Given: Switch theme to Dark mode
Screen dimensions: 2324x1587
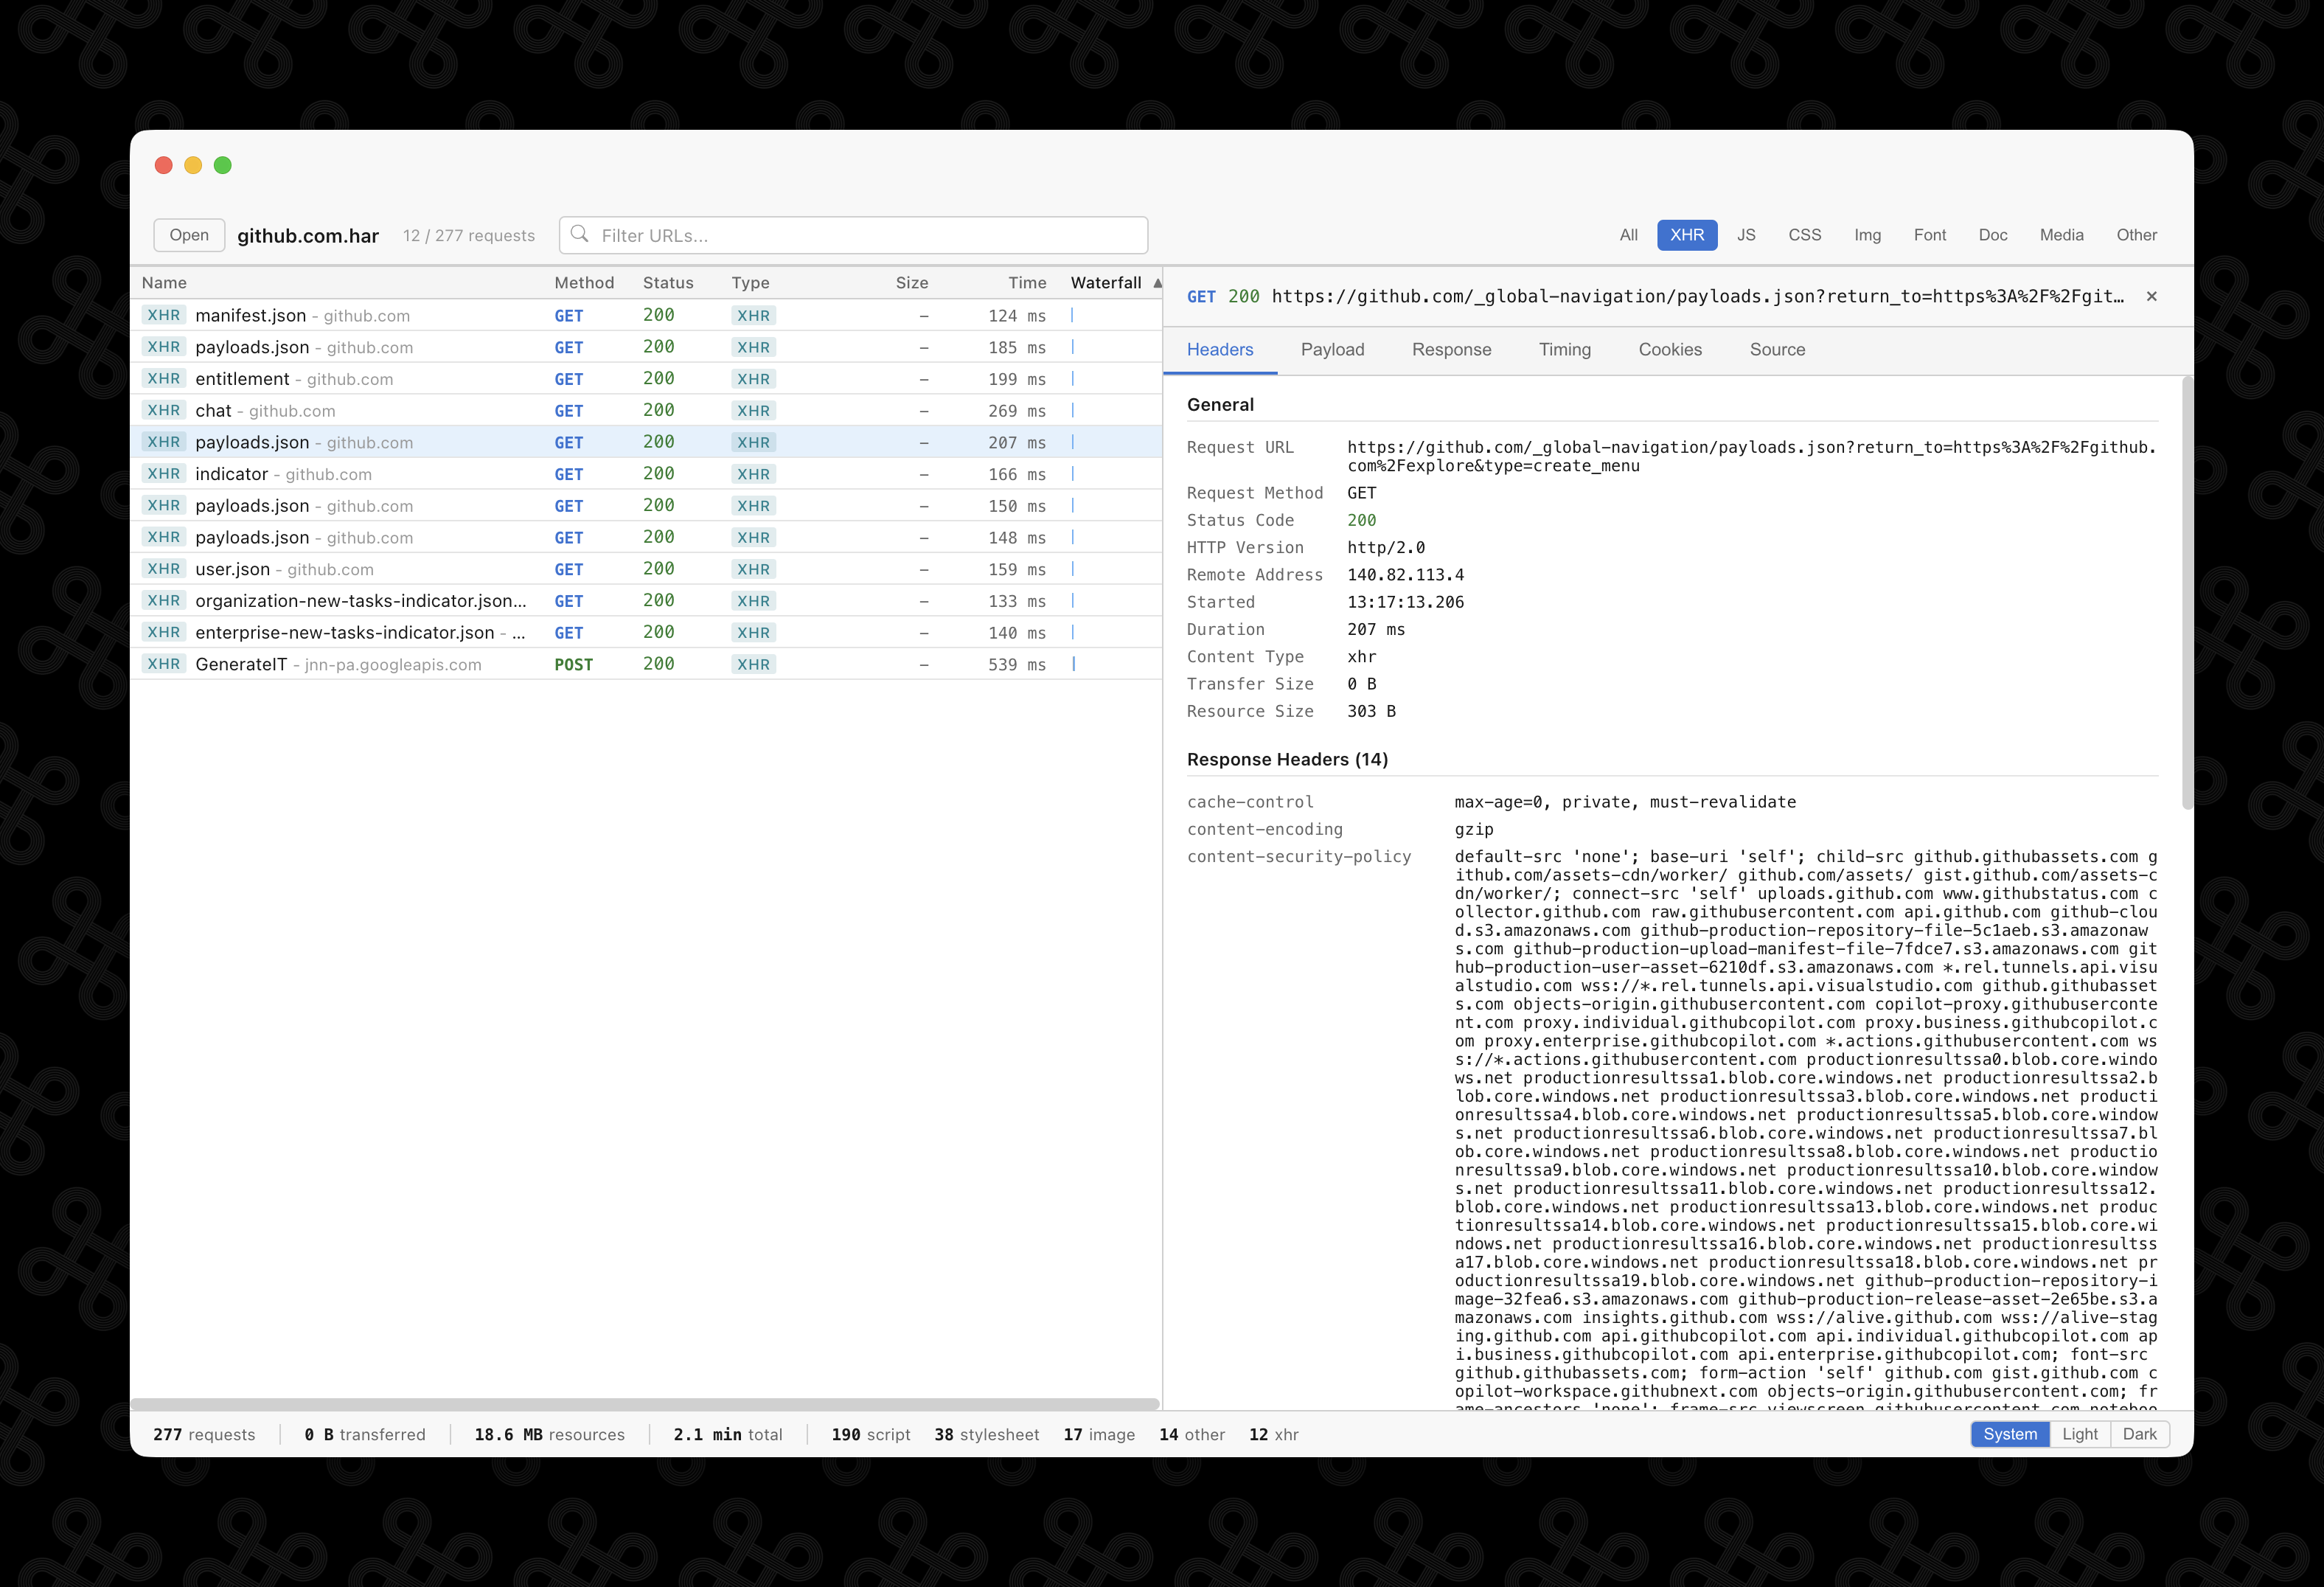Looking at the screenshot, I should click(x=2139, y=1434).
